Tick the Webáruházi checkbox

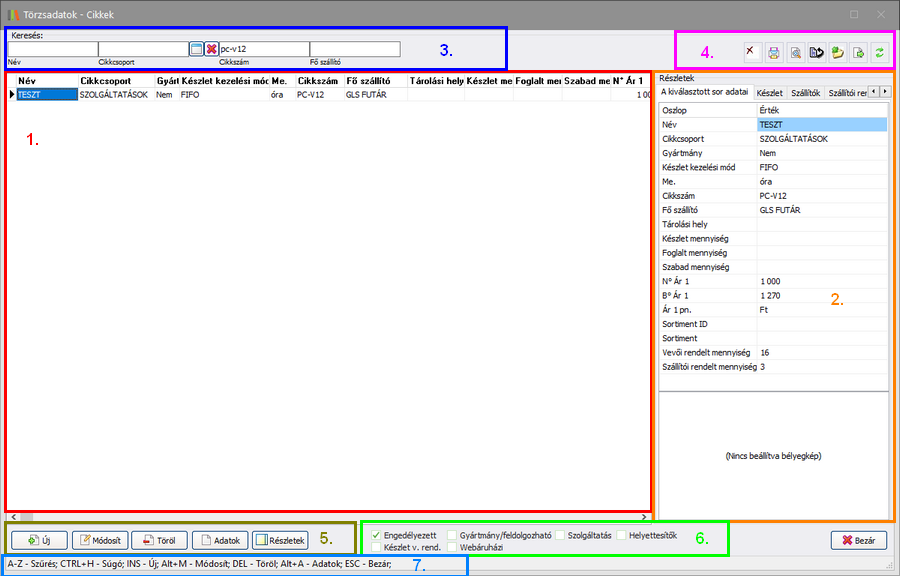(x=452, y=547)
